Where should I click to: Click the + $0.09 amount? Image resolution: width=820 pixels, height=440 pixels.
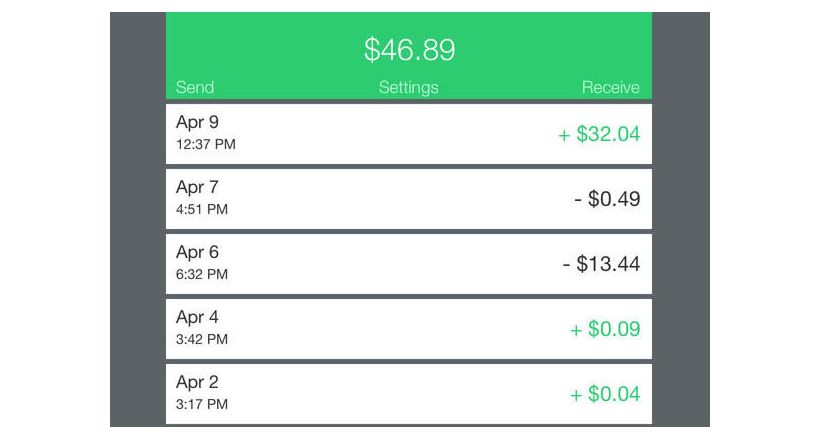coord(605,329)
